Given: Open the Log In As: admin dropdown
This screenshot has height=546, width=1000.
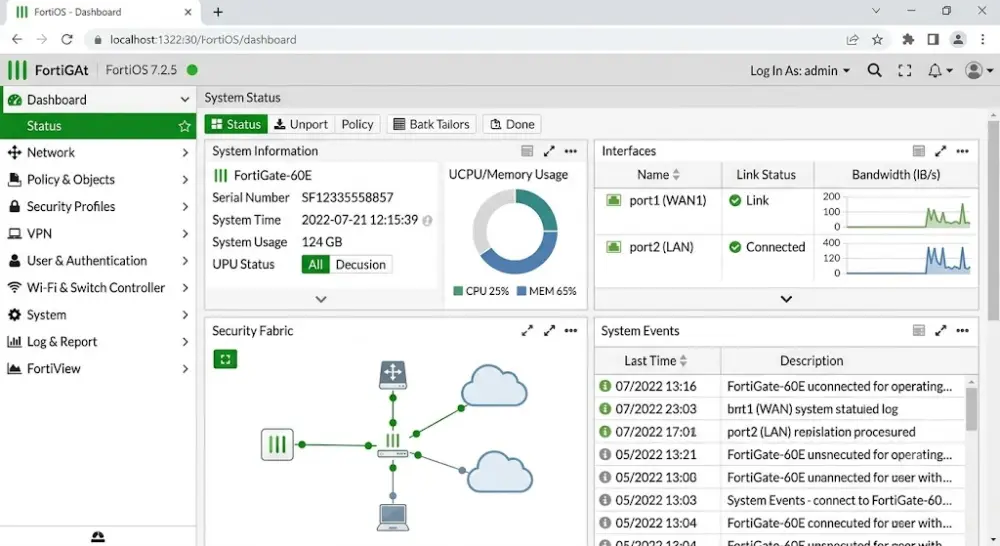Looking at the screenshot, I should click(x=800, y=71).
